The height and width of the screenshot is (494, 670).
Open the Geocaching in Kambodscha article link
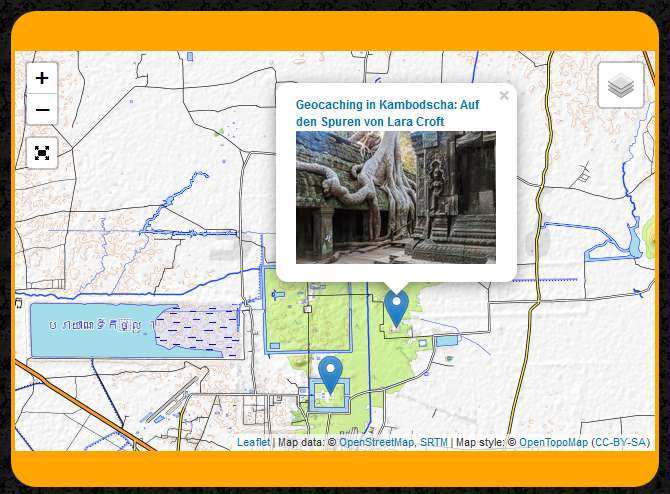(x=388, y=113)
